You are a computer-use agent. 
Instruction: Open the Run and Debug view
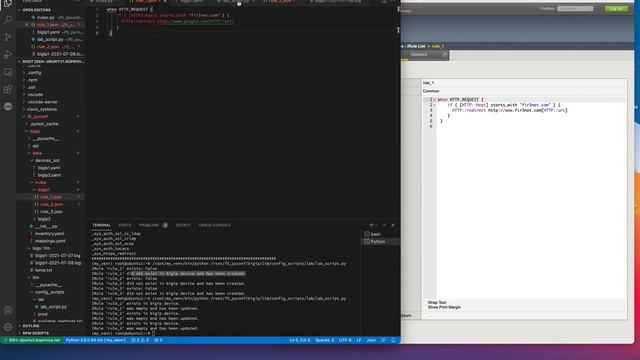[8, 54]
